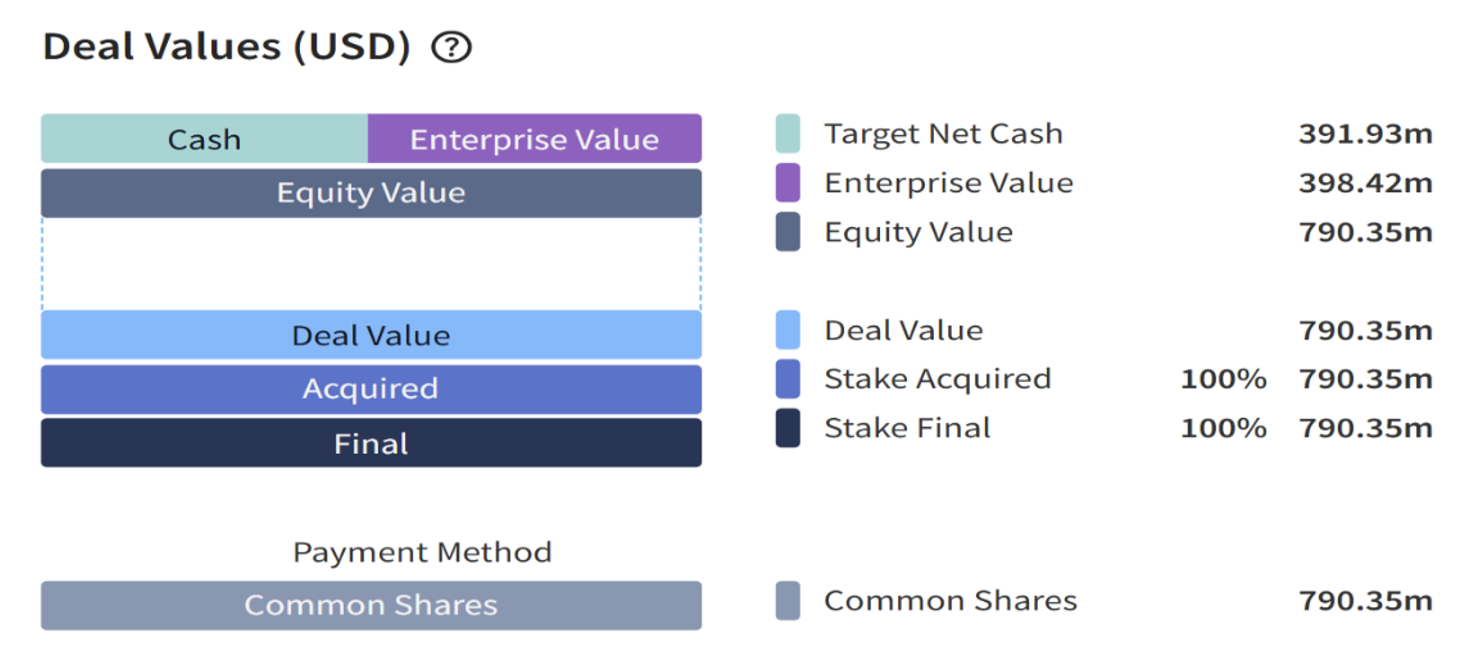
Task: Click the Stake Acquired legend swatch
Action: [787, 379]
